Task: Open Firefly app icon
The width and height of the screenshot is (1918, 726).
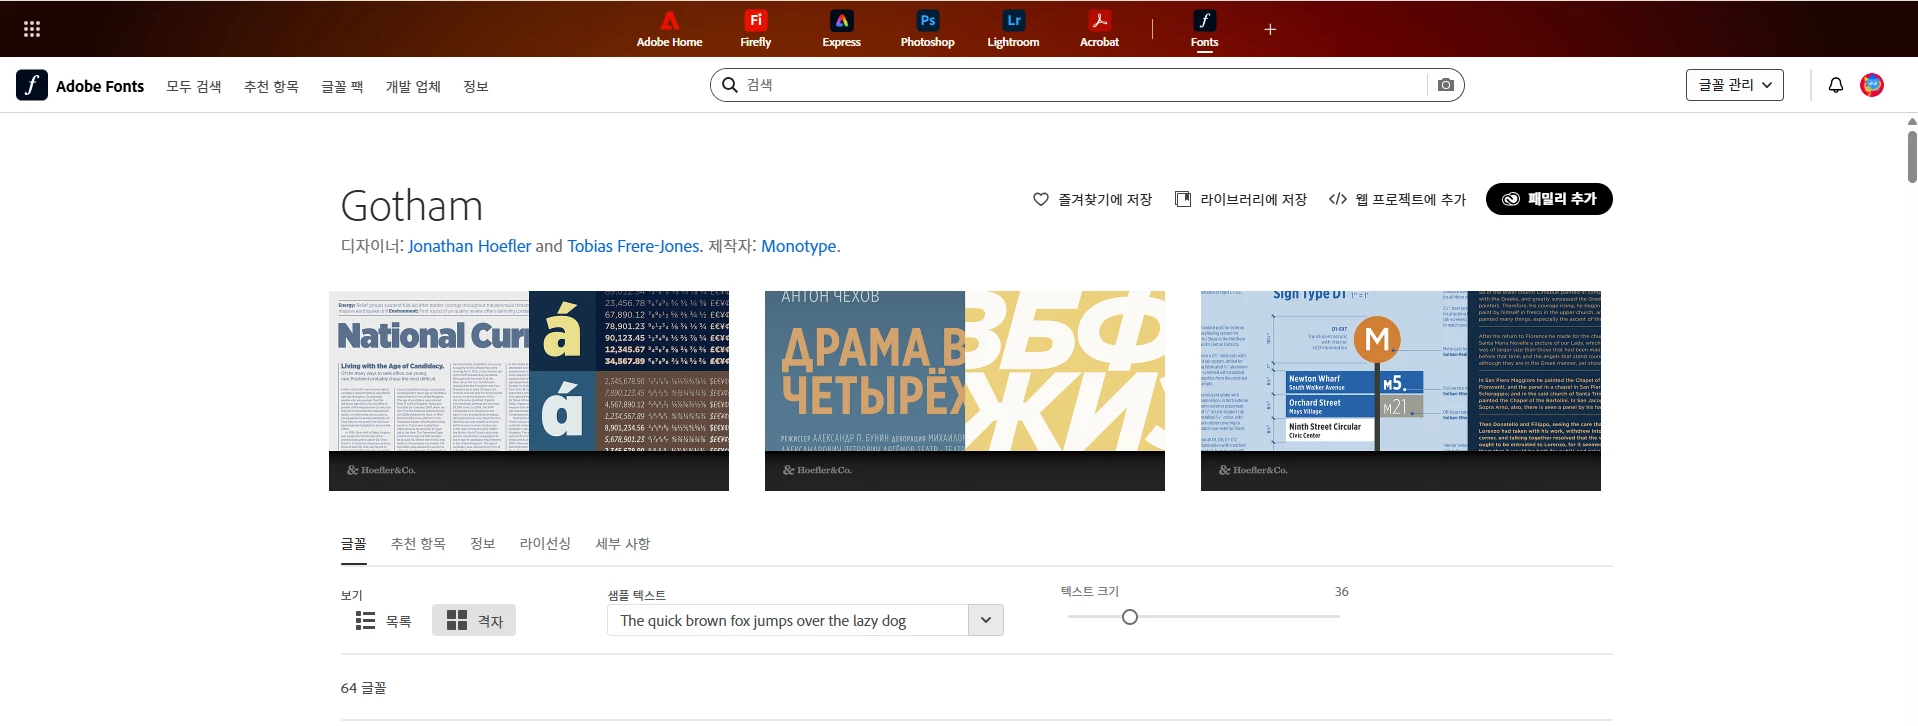Action: click(755, 29)
